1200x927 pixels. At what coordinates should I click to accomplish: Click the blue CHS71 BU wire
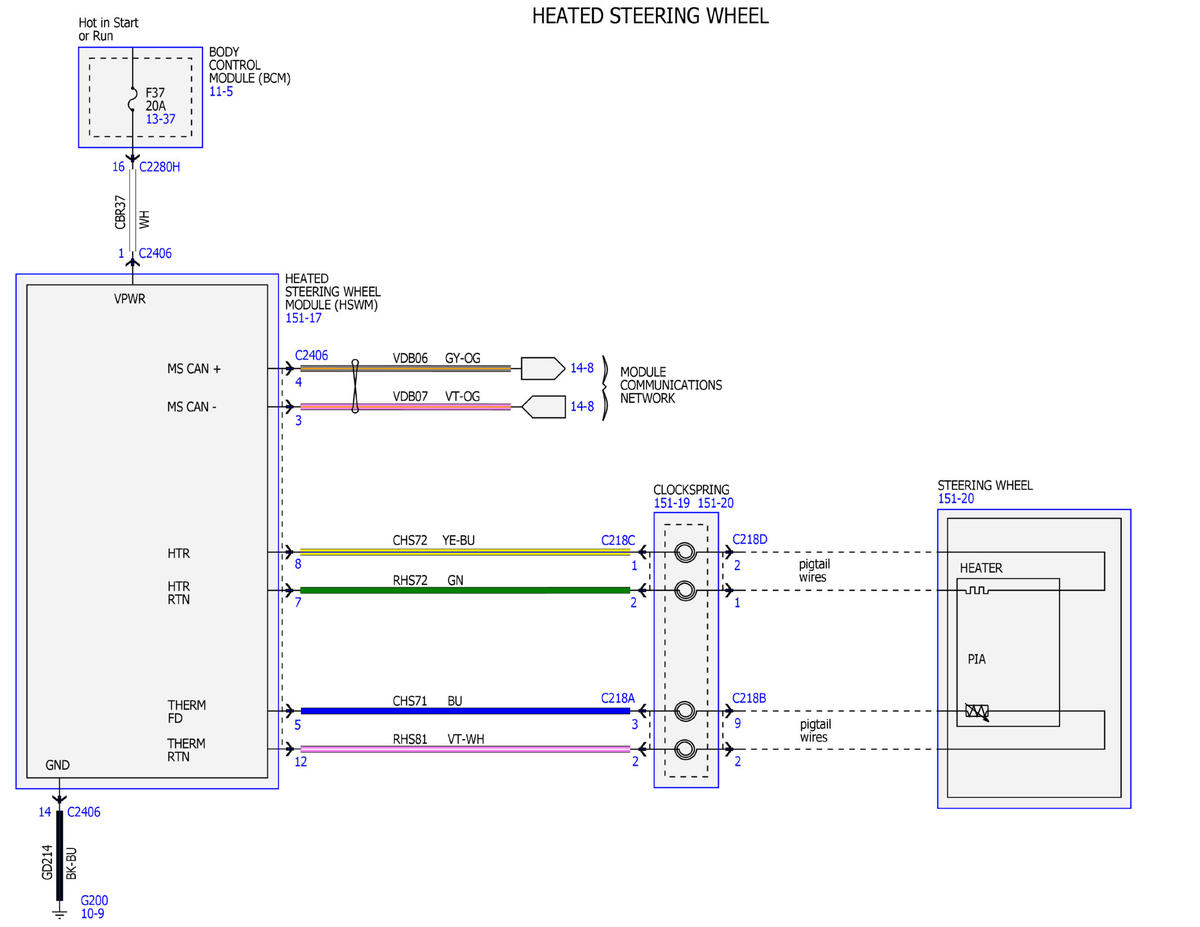pos(465,711)
